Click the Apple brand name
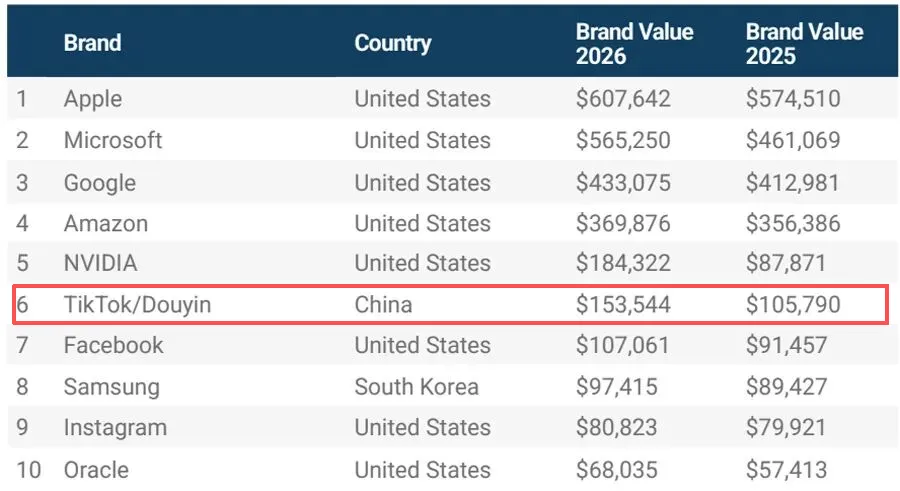This screenshot has height=491, width=900. point(93,99)
